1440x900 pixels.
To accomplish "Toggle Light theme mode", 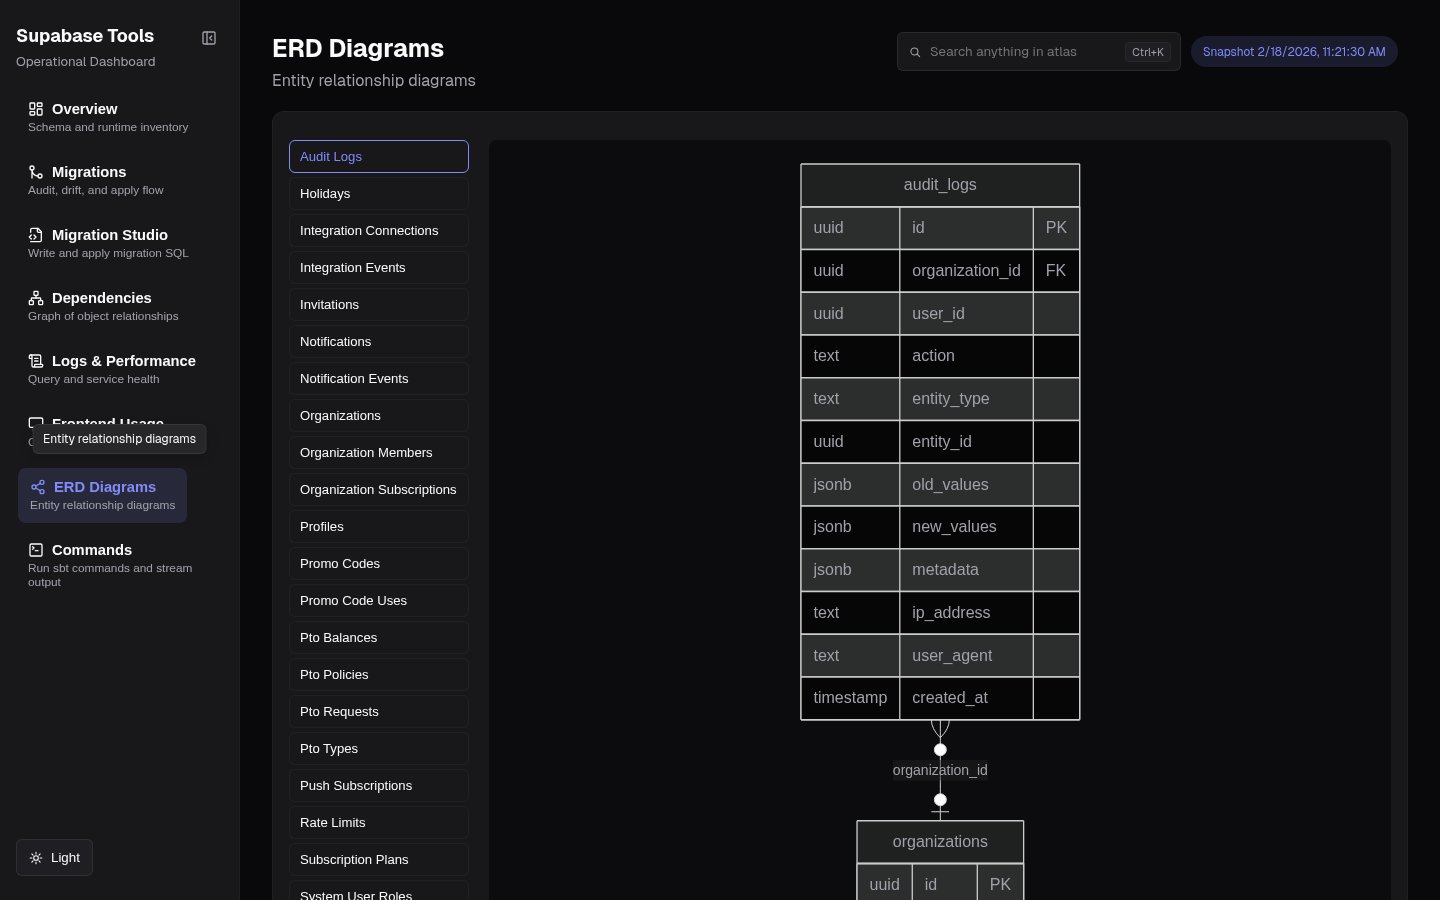I will [x=54, y=857].
